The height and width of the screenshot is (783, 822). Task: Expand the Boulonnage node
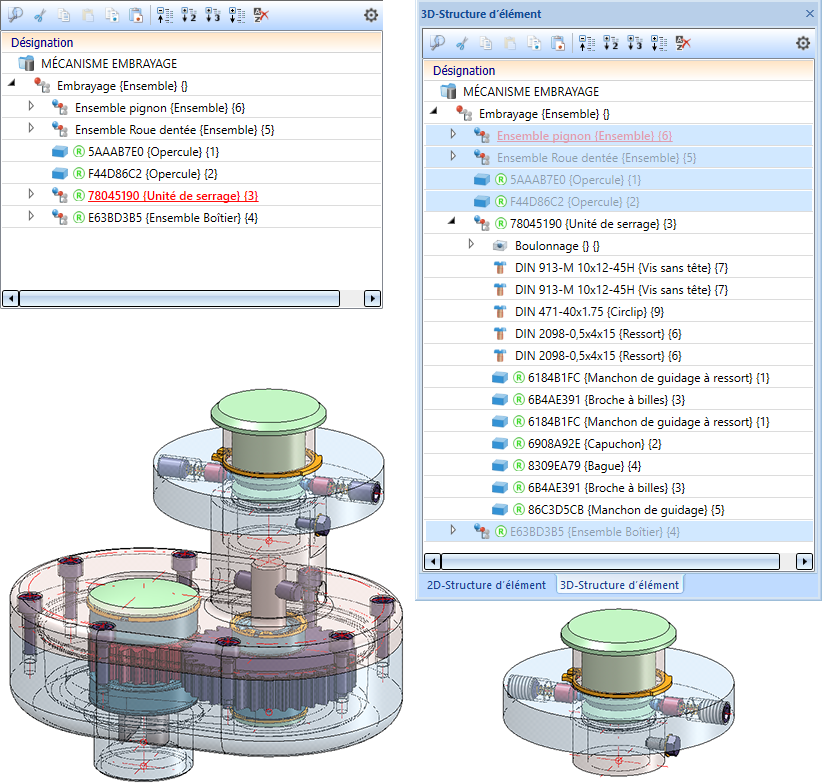[473, 245]
